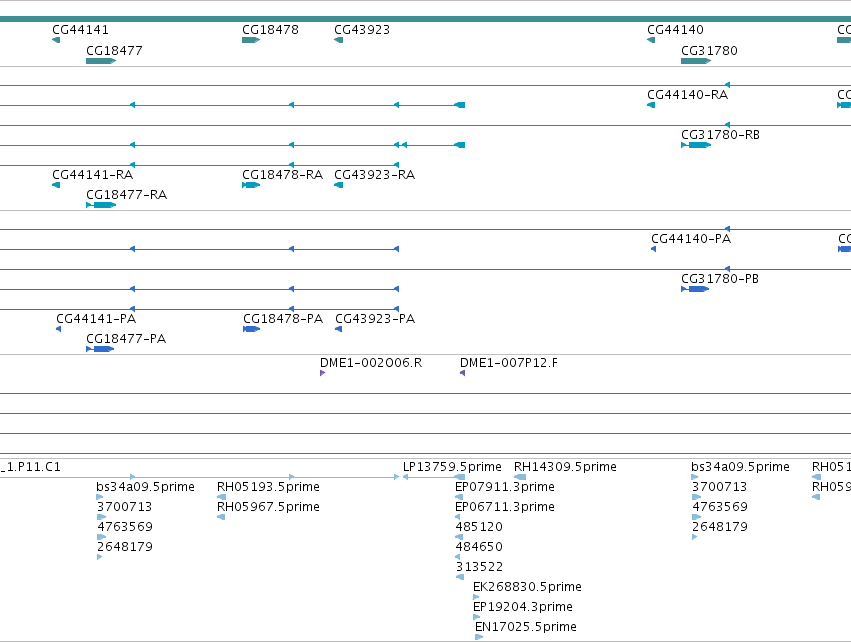Click the CG31780 gene glyph
Image resolution: width=851 pixels, height=642 pixels.
pyautogui.click(x=696, y=61)
